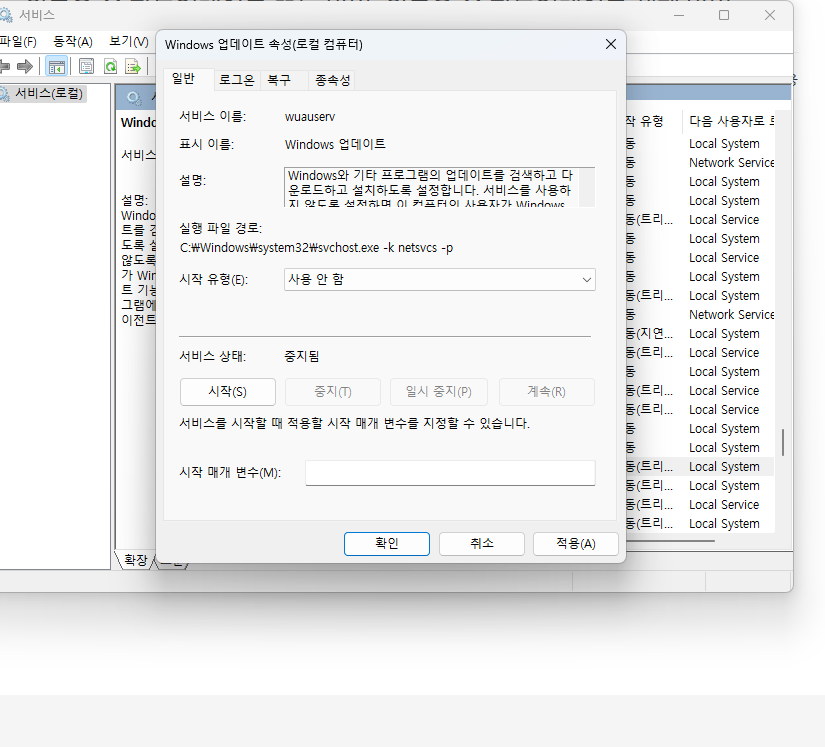
Task: Click the services list horizontal scrollbar
Action: tap(669, 541)
